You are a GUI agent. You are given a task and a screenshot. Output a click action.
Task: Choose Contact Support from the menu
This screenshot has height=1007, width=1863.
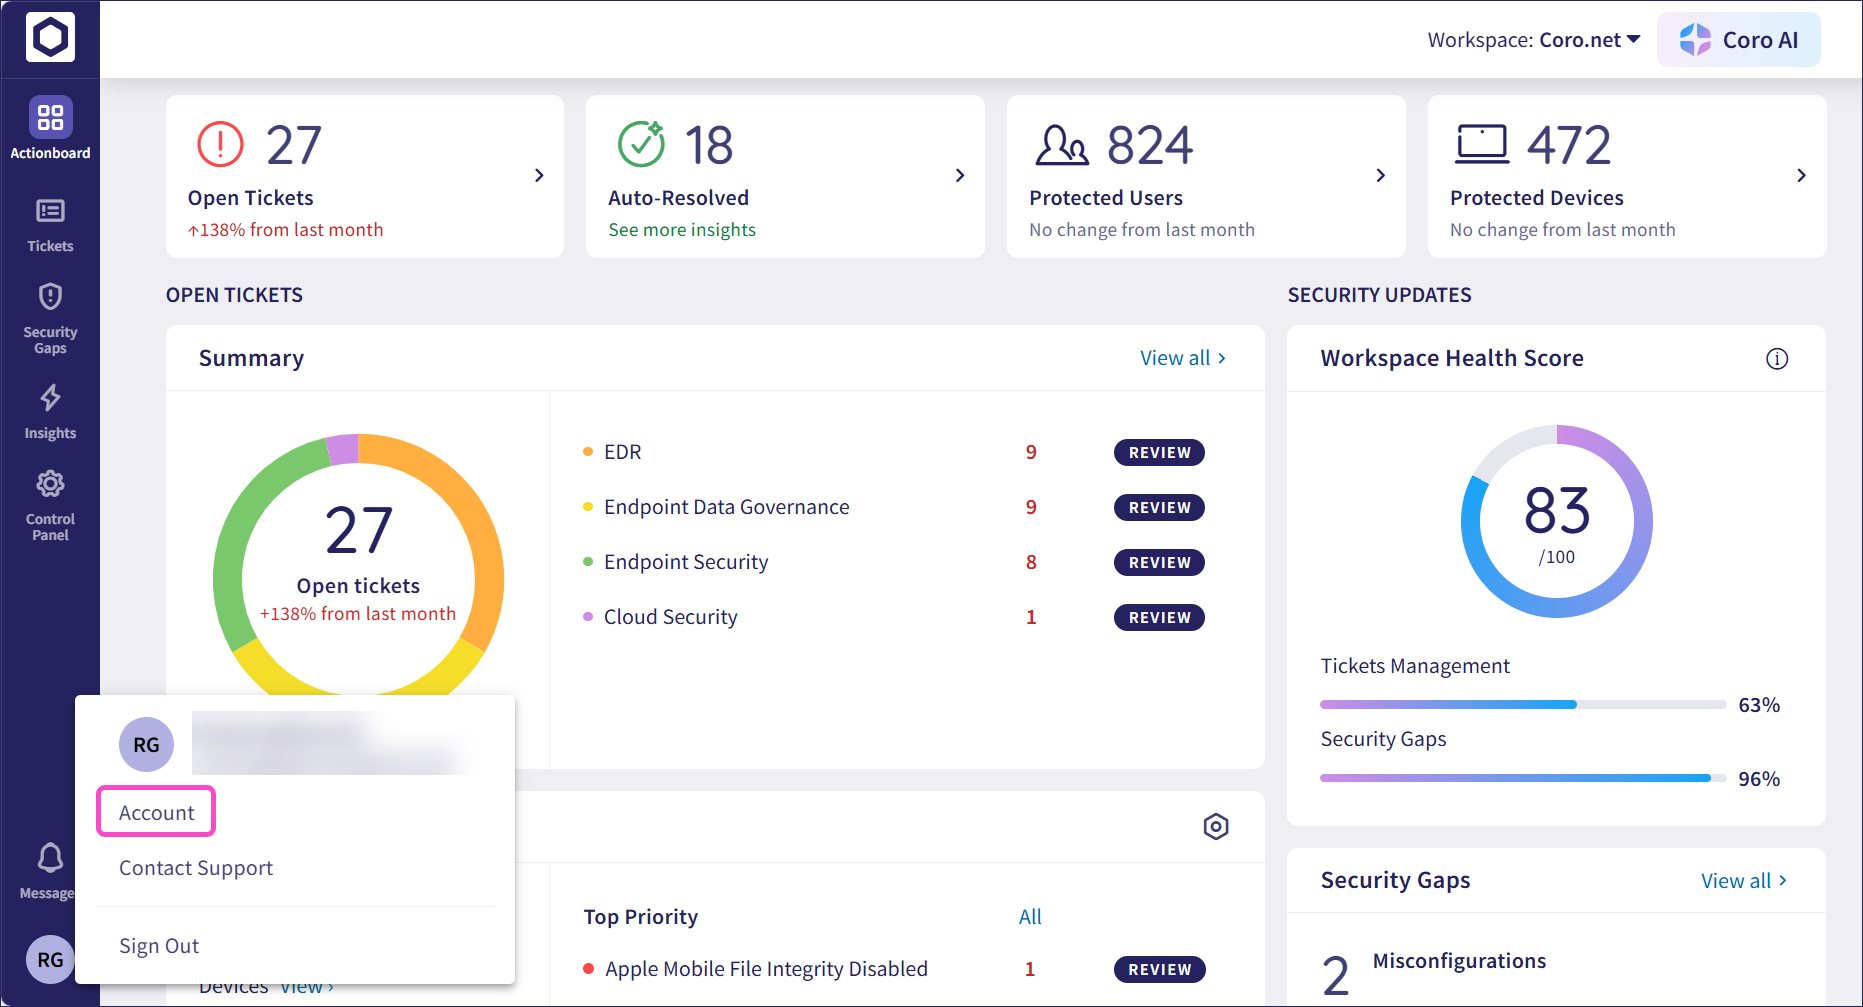pos(195,868)
